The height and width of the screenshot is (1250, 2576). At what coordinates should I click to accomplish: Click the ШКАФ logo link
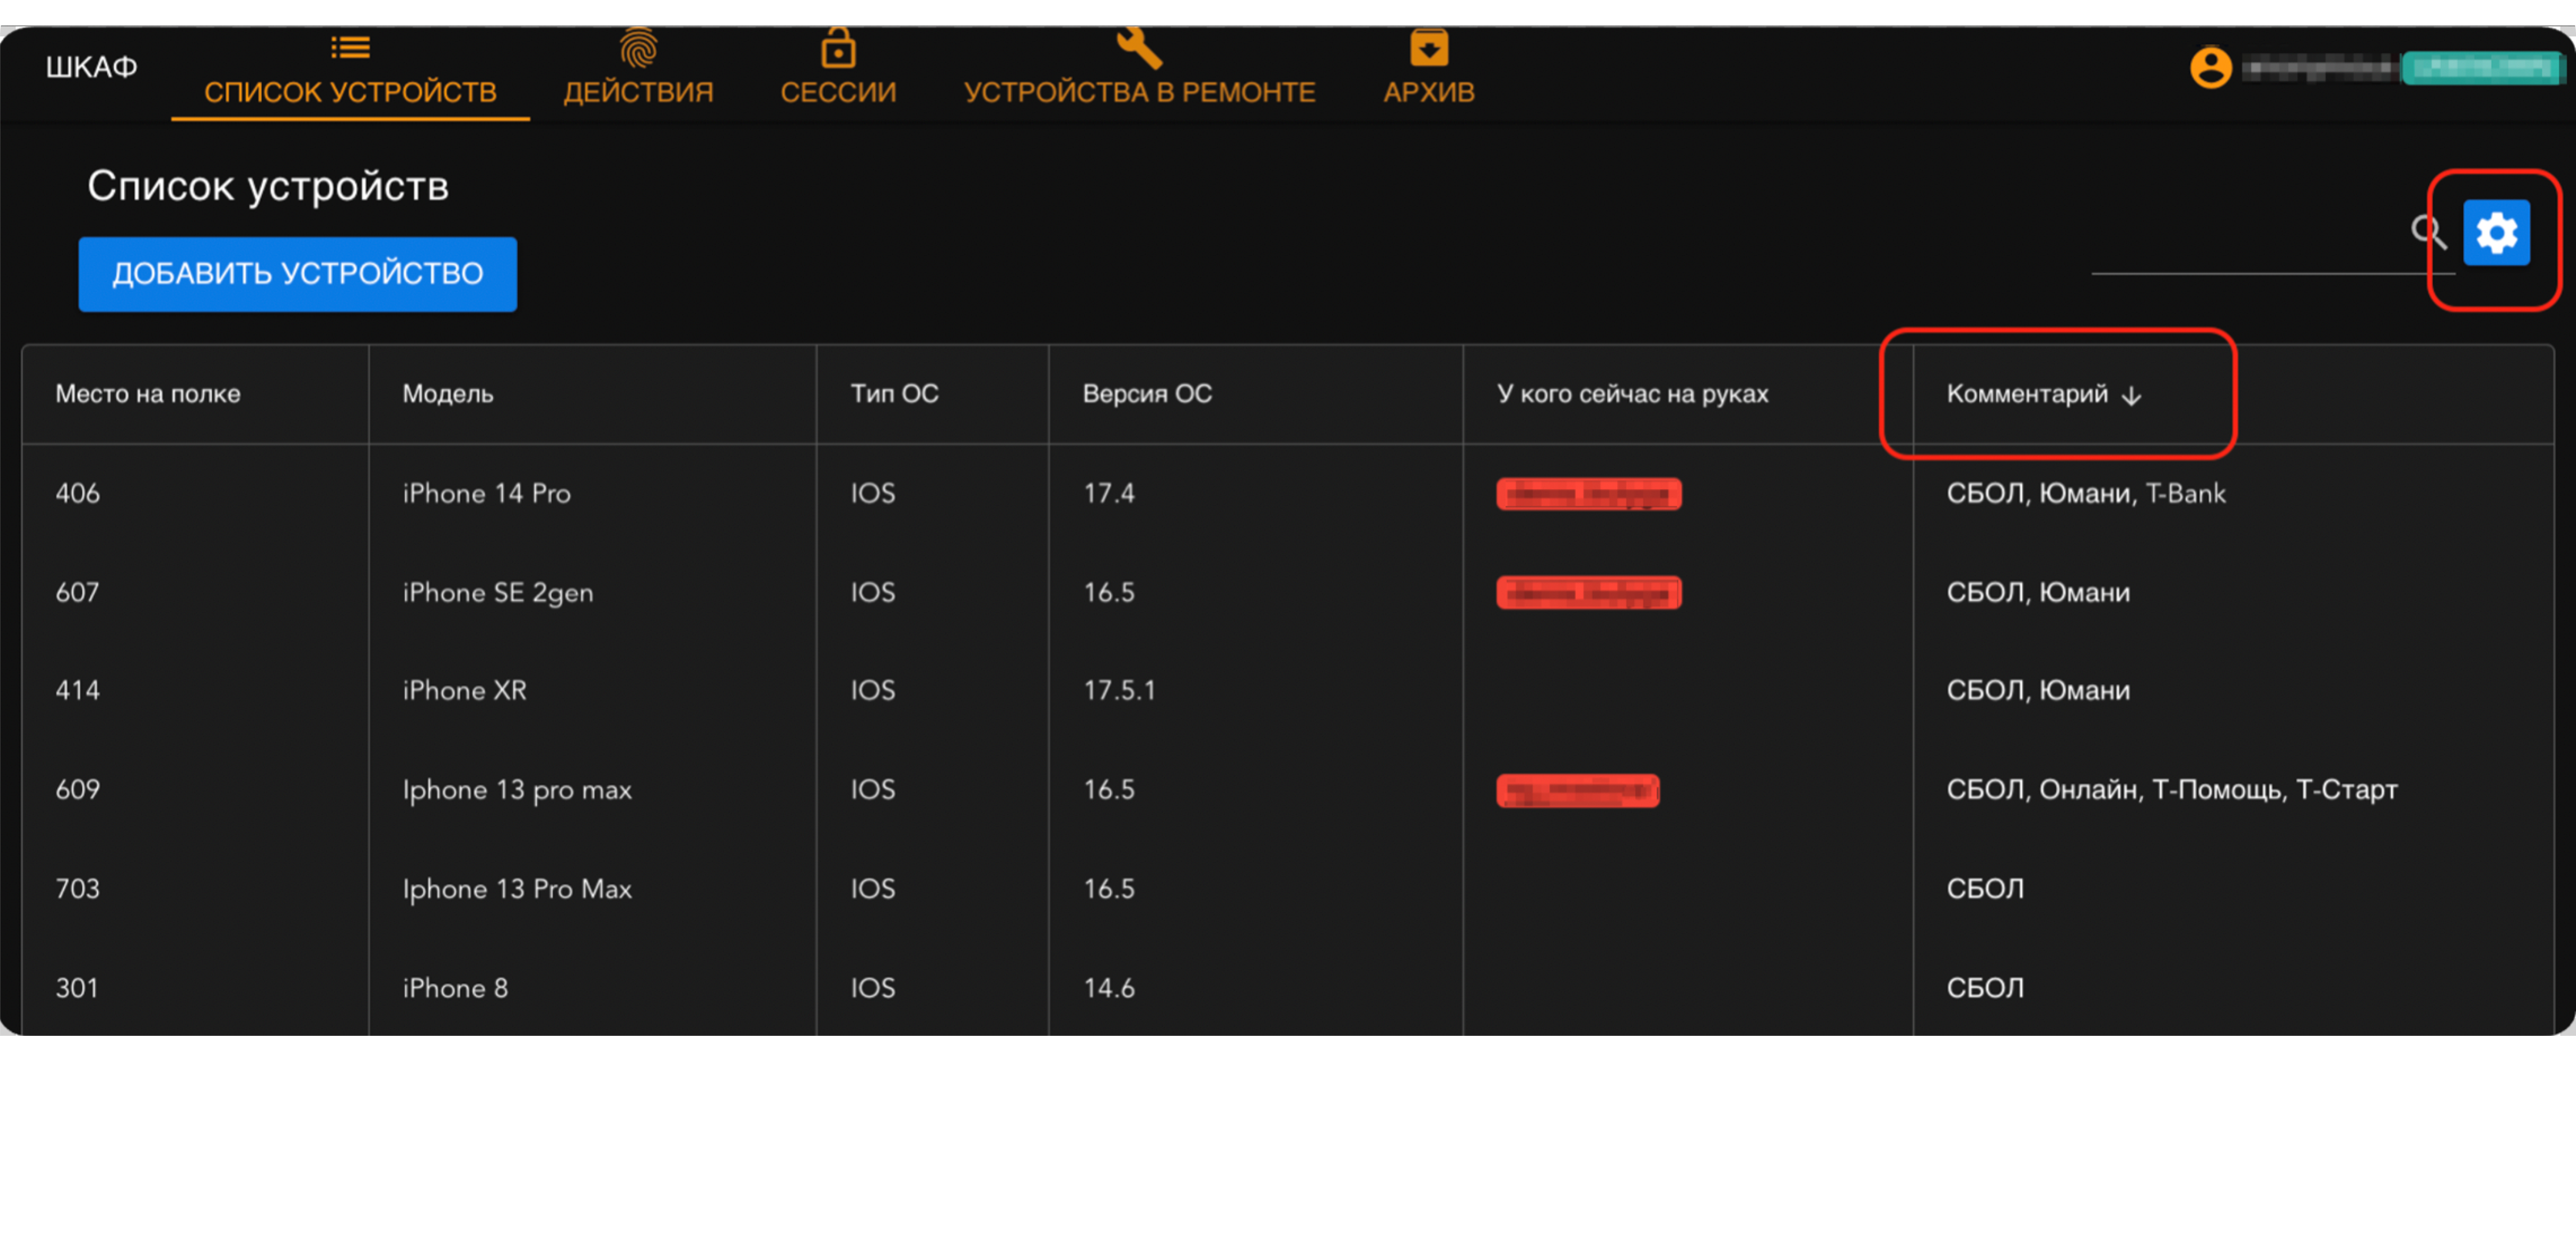tap(91, 67)
